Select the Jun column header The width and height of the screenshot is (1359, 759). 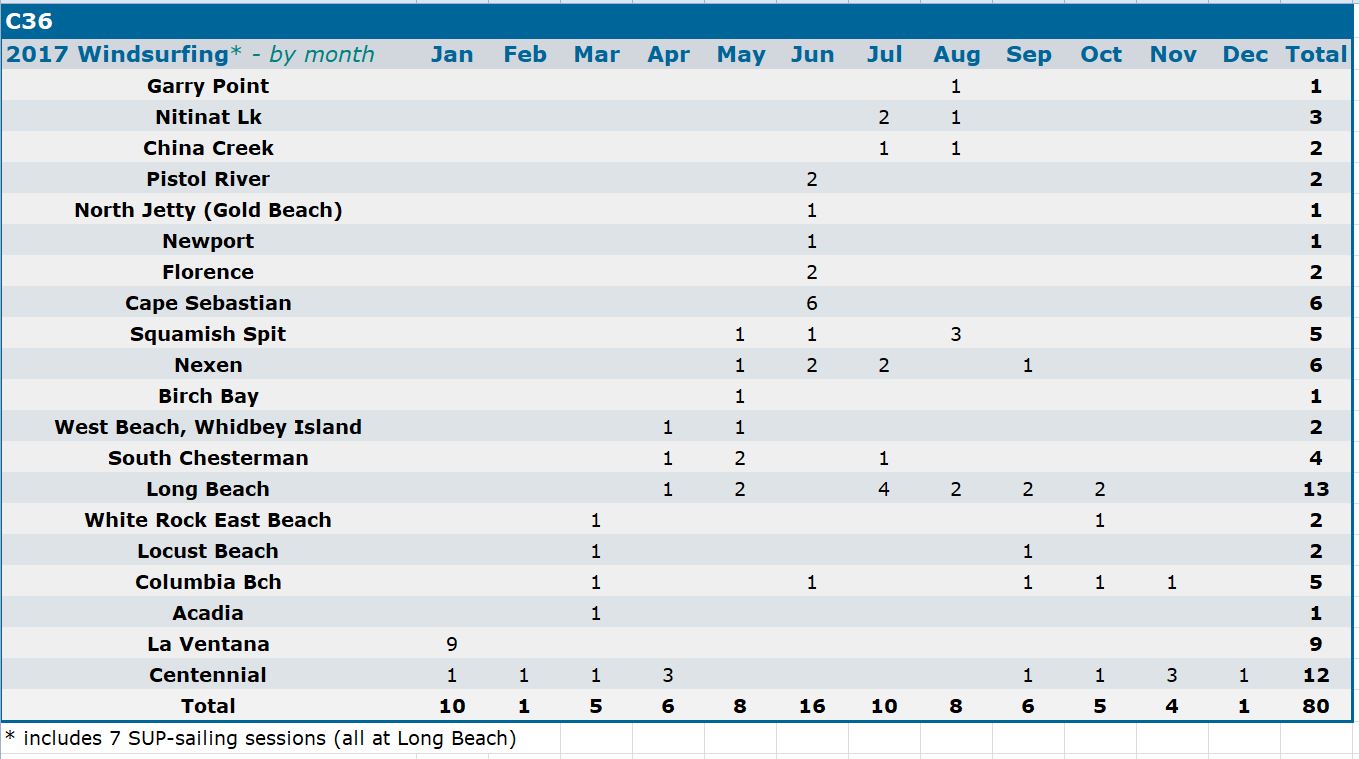[812, 54]
